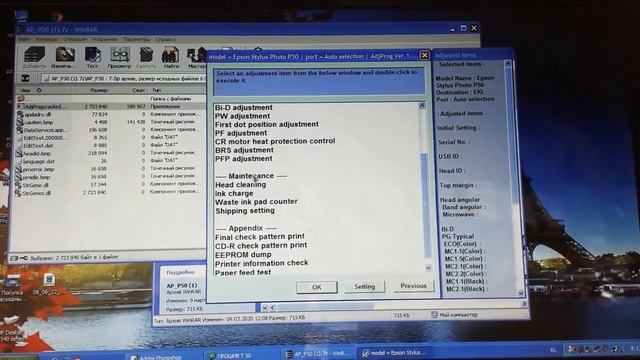Open the Команды menu in WinRAR
This screenshot has width=640, height=360.
pos(47,39)
